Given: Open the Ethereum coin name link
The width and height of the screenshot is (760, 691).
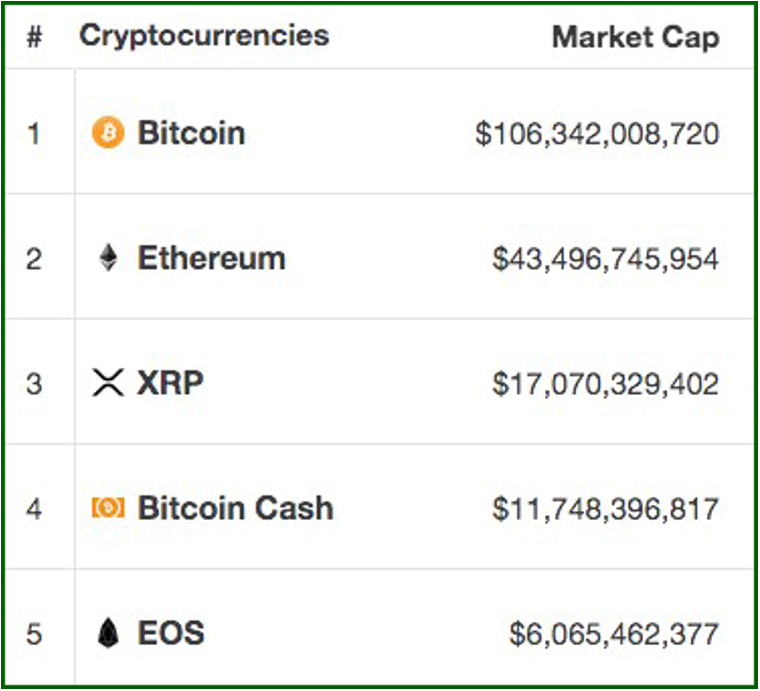Looking at the screenshot, I should [212, 257].
